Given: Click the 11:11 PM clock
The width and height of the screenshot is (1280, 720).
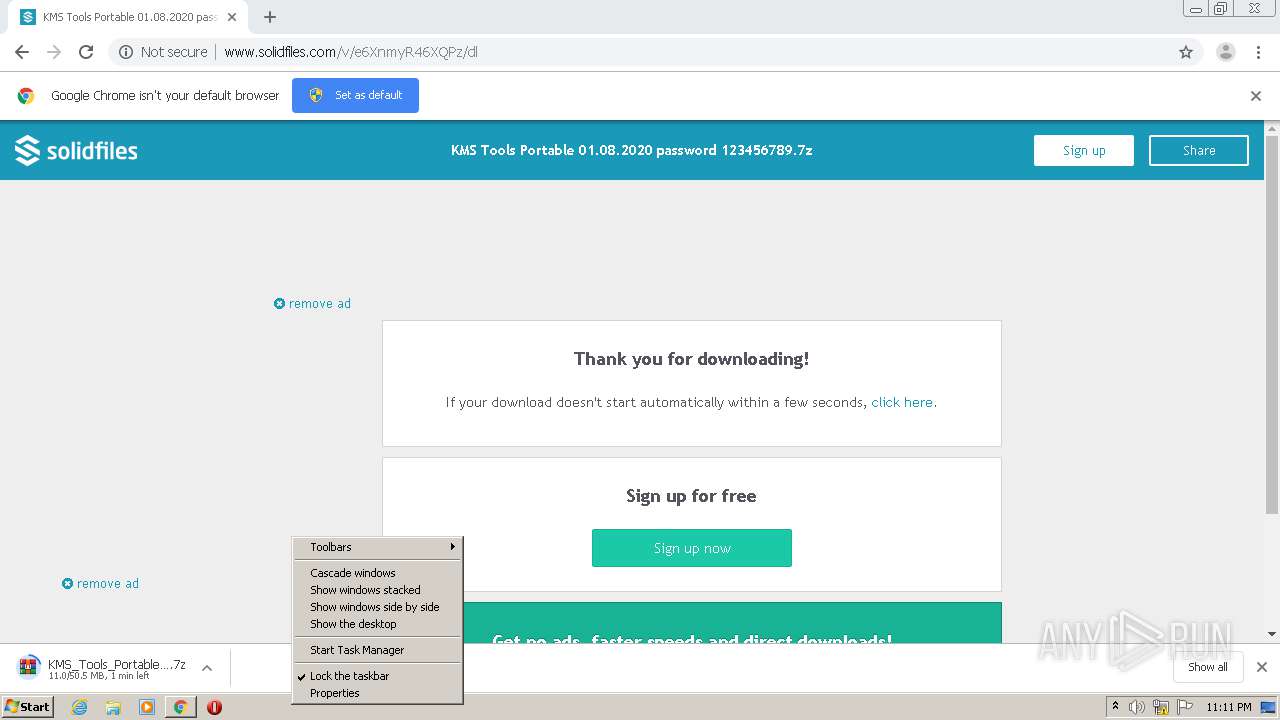Looking at the screenshot, I should 1229,707.
